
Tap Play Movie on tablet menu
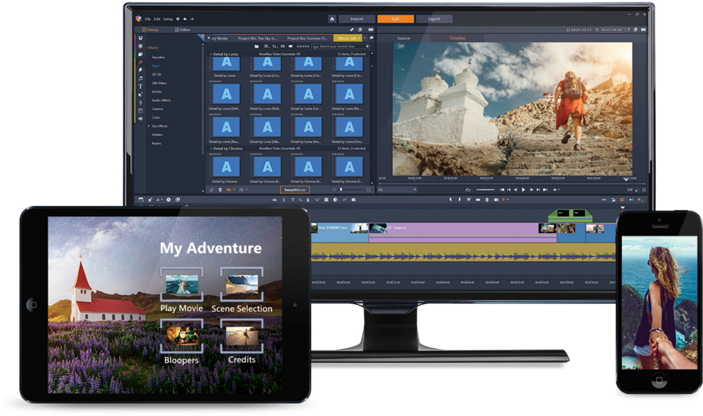coord(181,290)
